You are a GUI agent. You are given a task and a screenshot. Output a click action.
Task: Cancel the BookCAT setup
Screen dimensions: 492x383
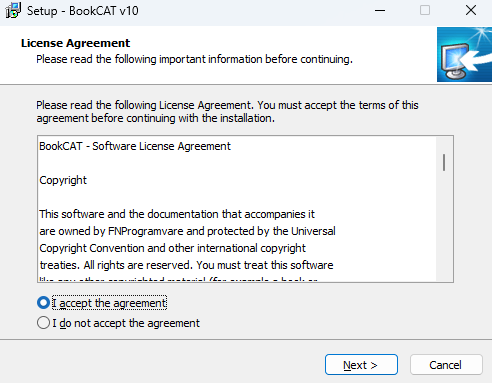pyautogui.click(x=446, y=365)
